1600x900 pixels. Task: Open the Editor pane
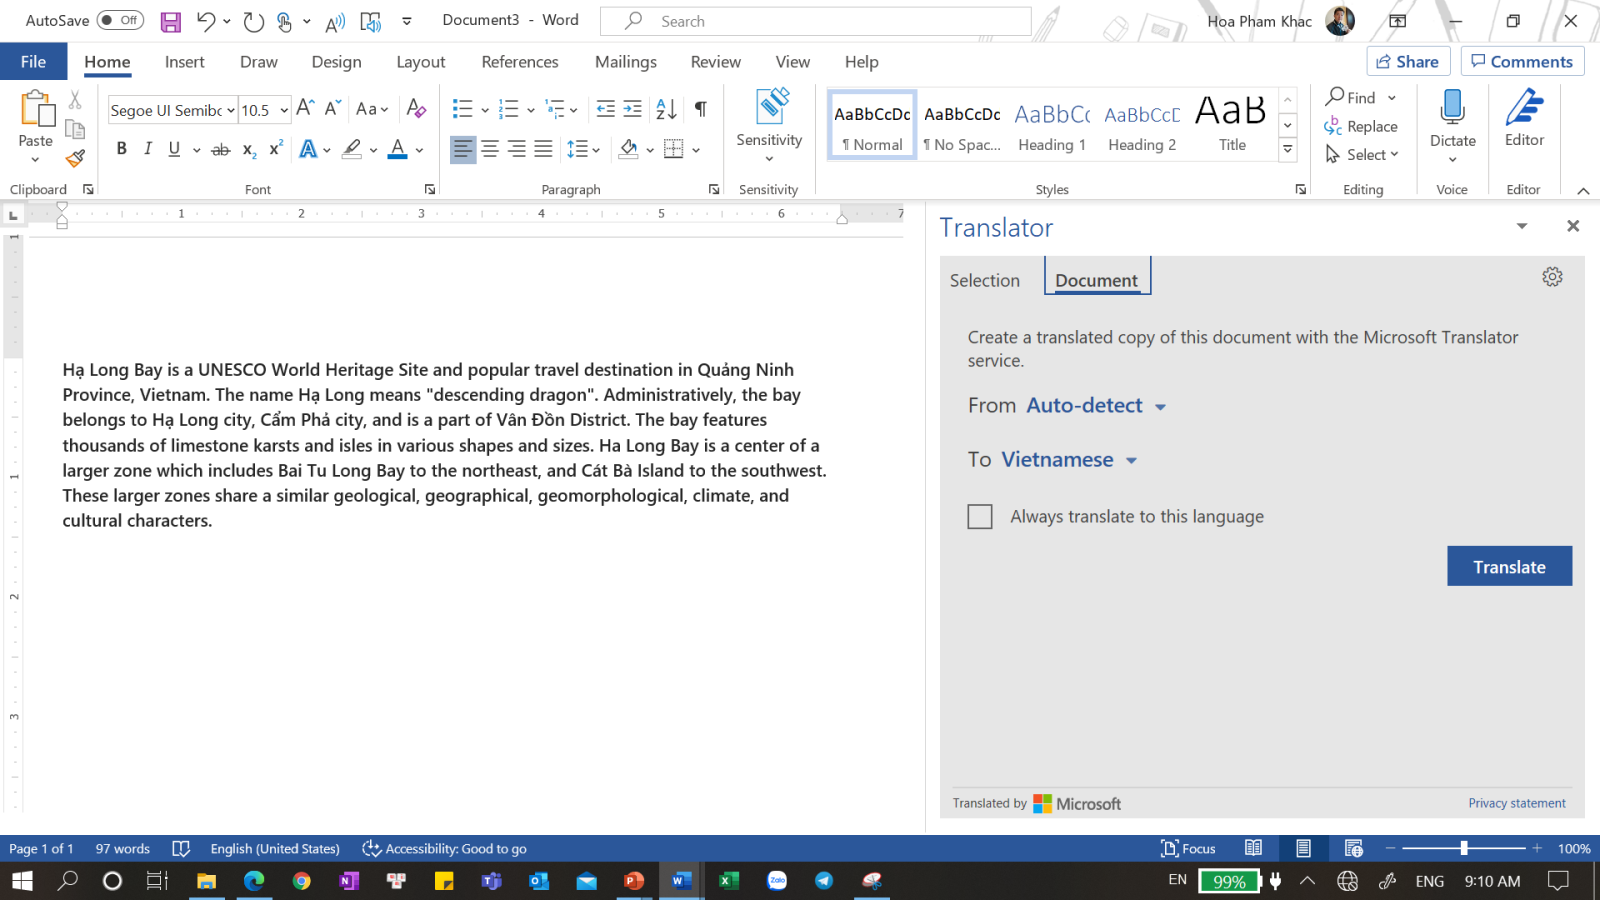1524,118
